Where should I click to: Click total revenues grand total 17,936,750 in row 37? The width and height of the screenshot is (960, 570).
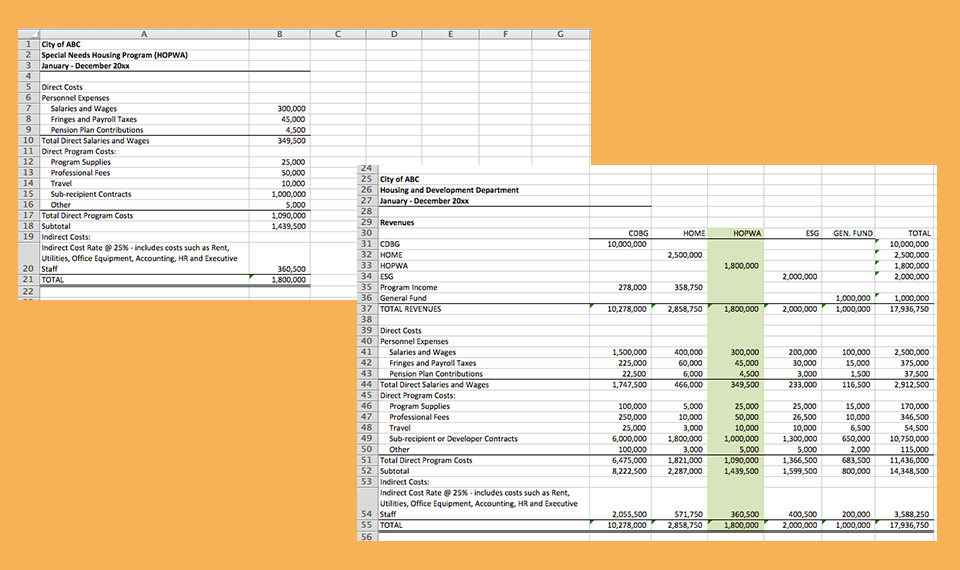coord(909,309)
